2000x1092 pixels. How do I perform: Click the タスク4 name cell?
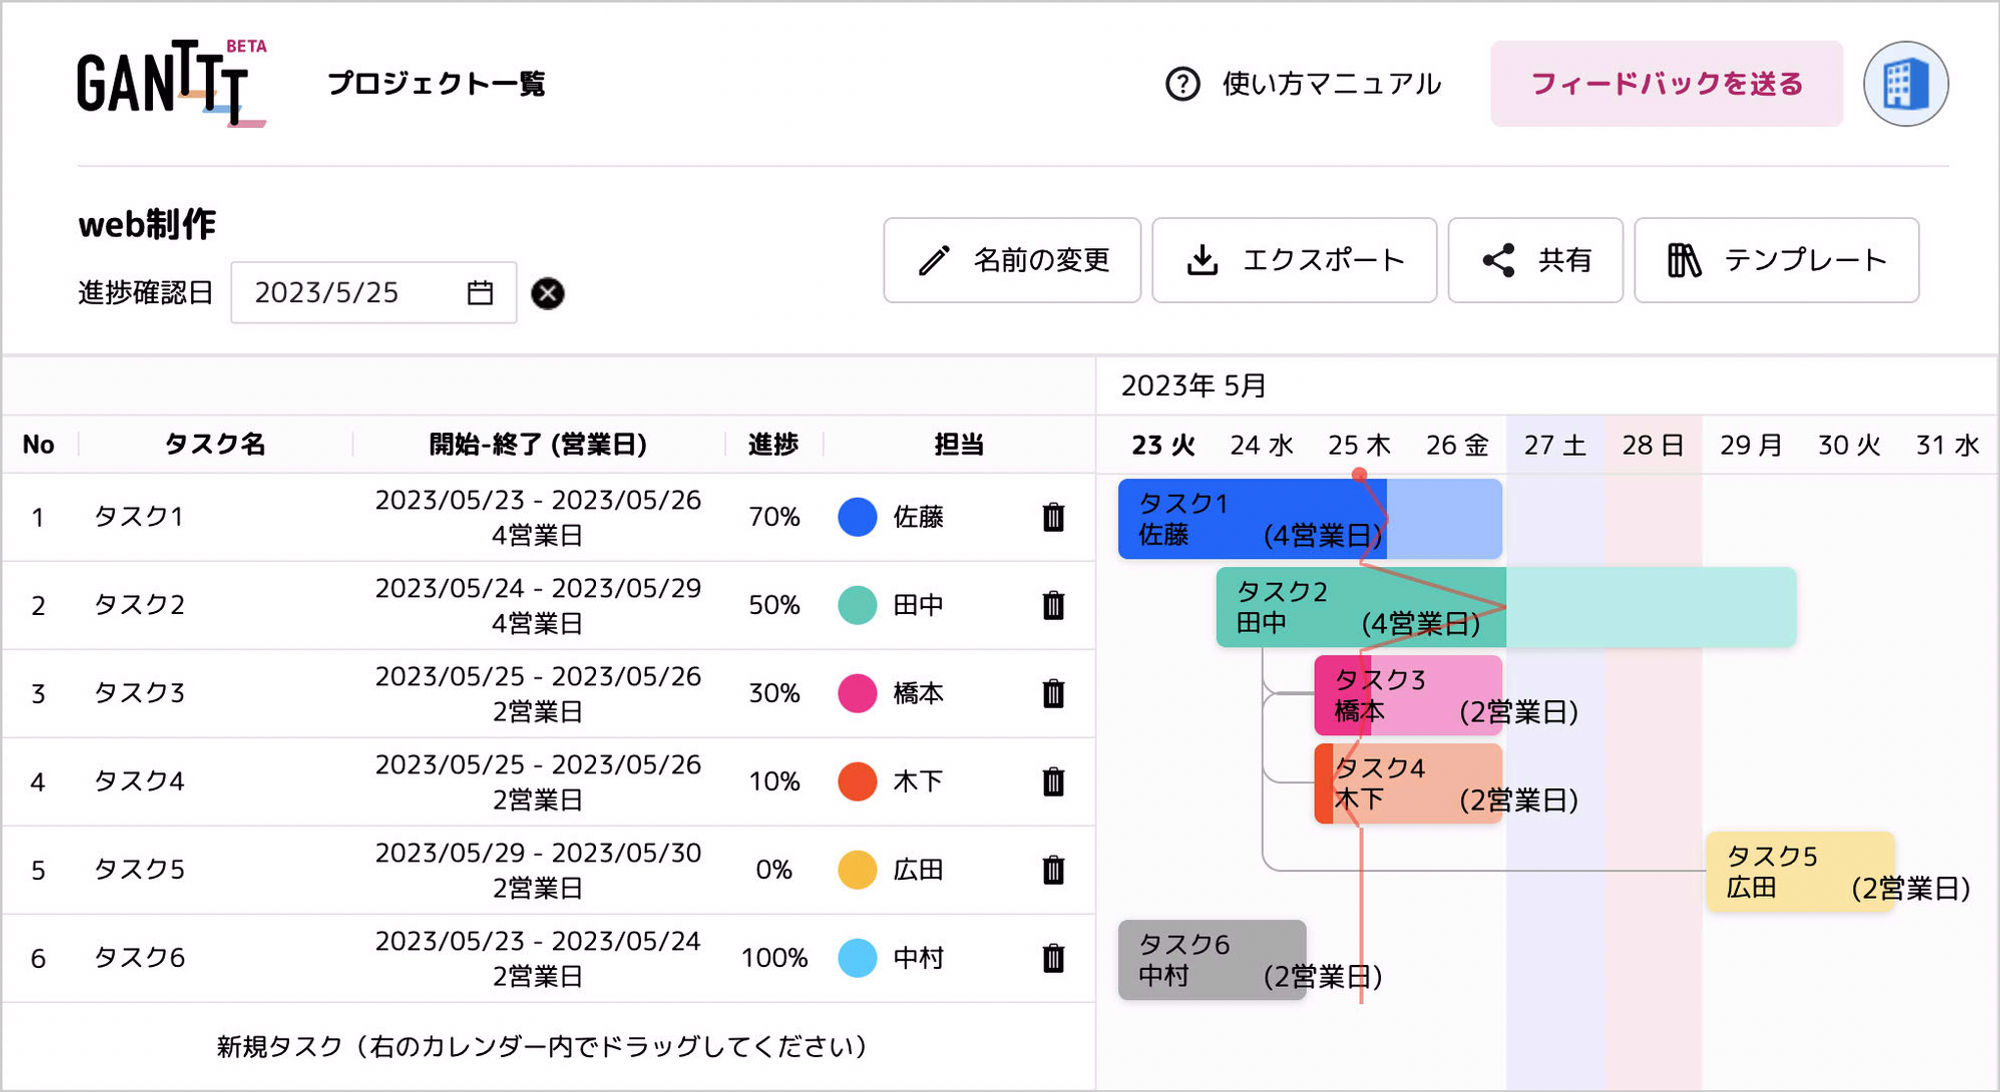[139, 781]
